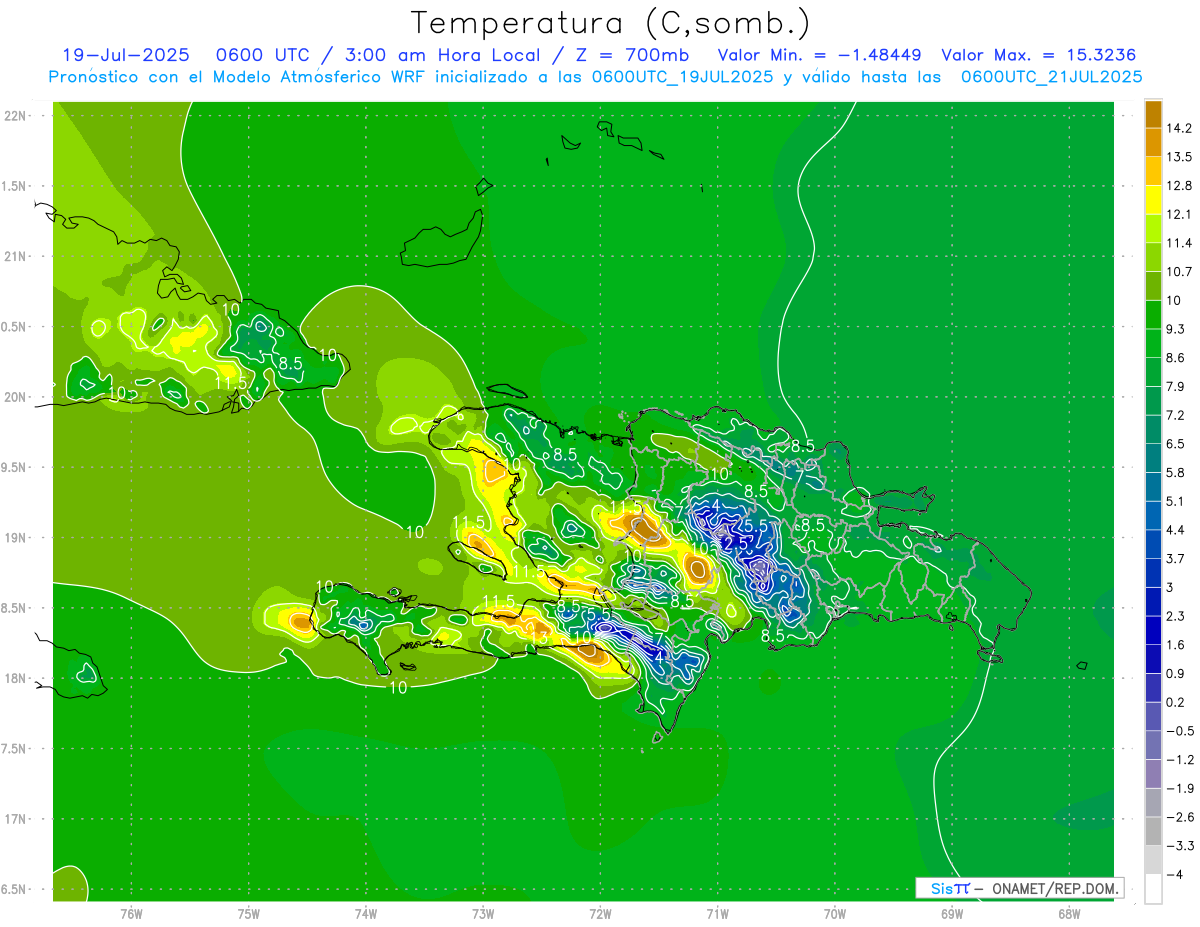
Task: Click the "2.3" legend value
Action: 1175,616
